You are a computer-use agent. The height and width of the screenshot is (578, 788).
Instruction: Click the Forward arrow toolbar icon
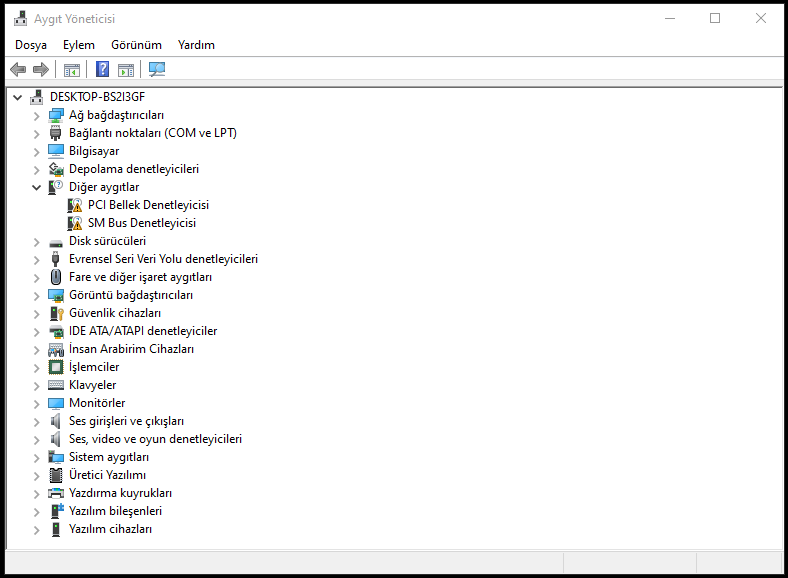[x=41, y=69]
